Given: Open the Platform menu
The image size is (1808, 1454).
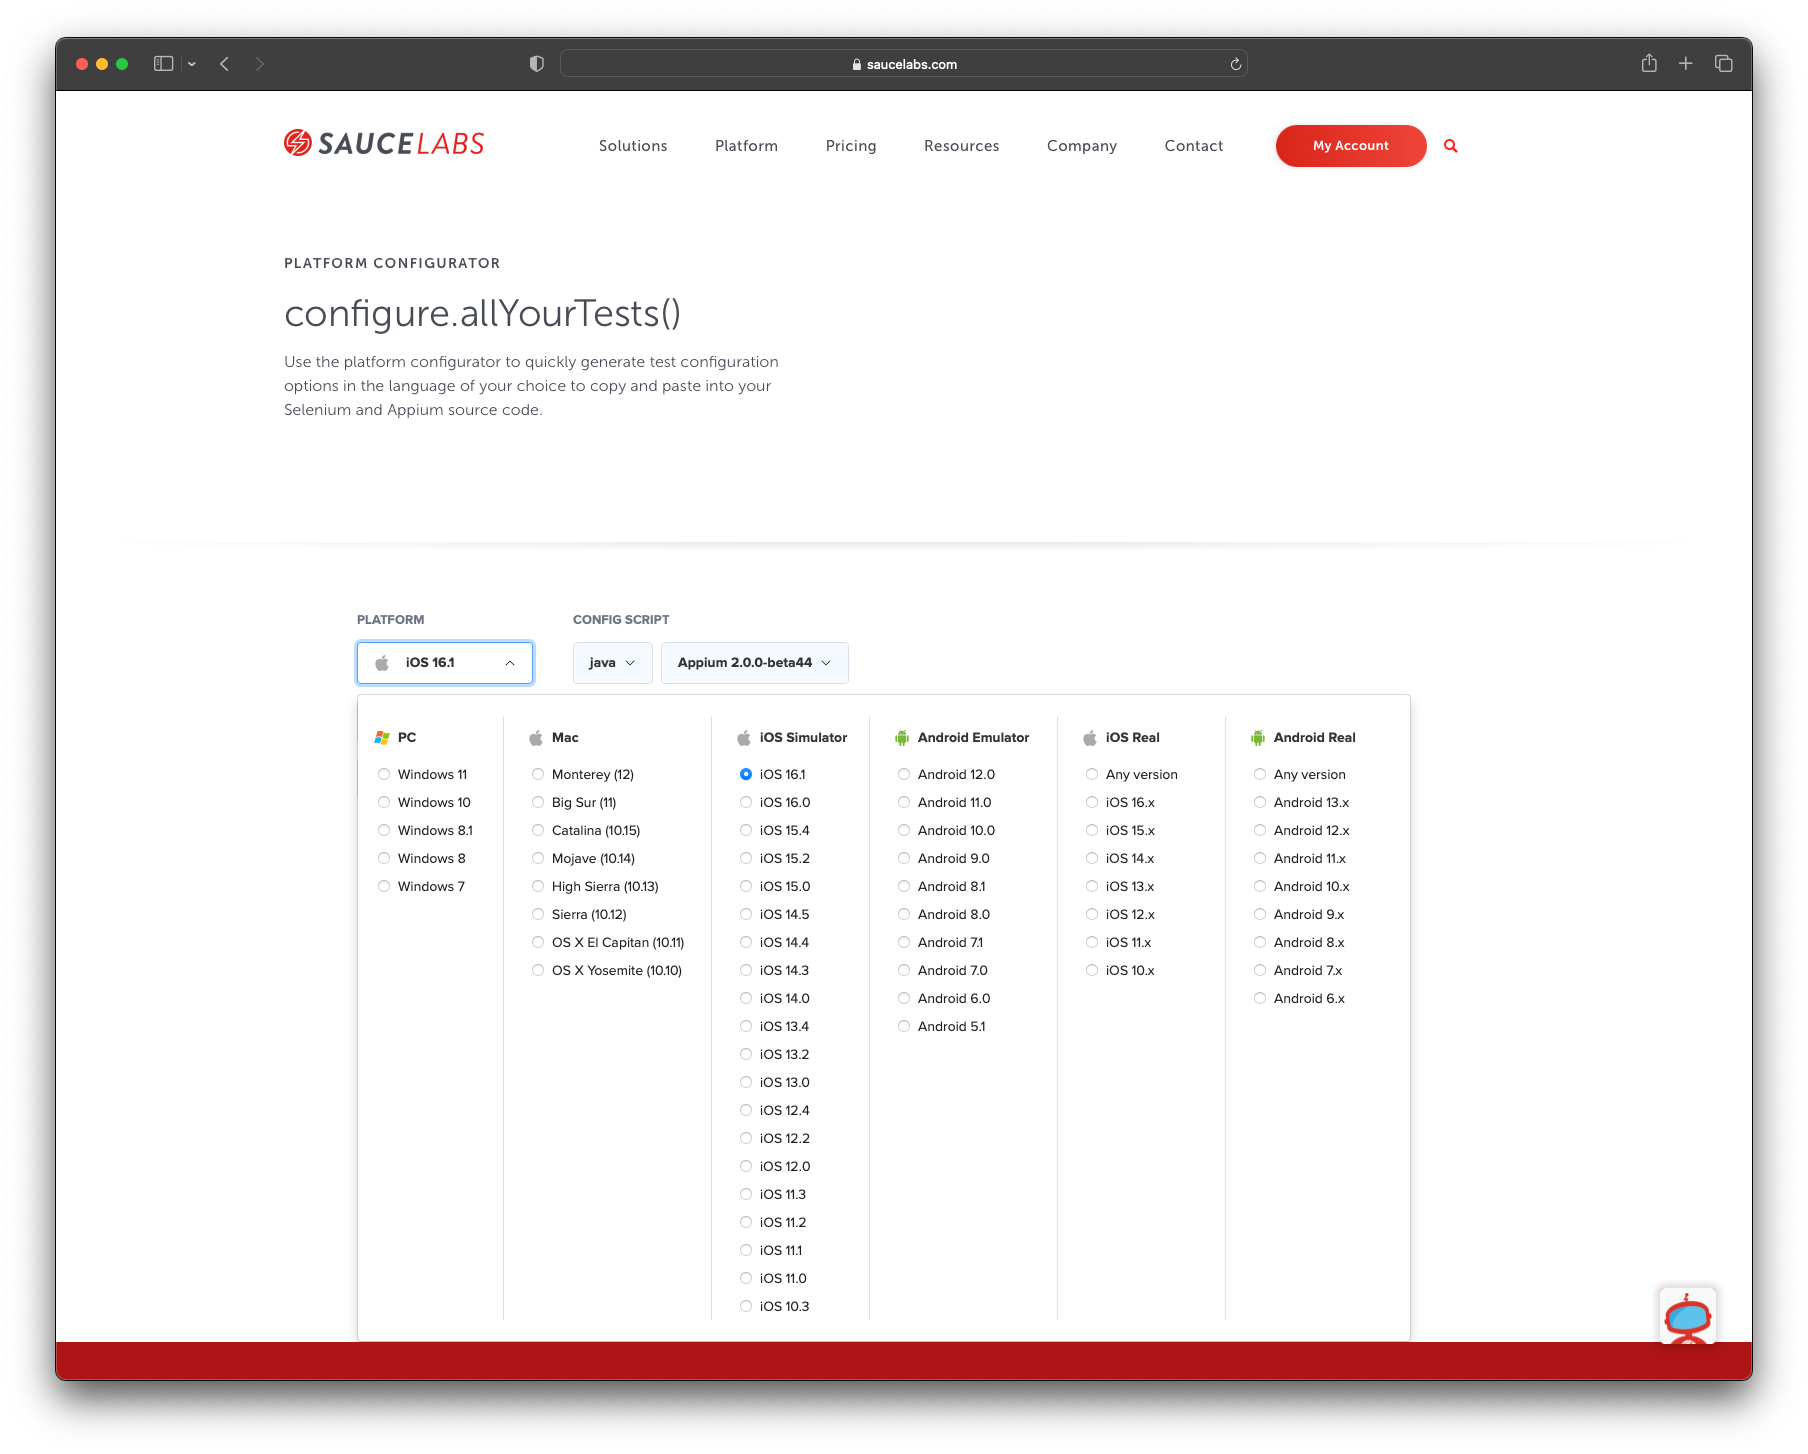Looking at the screenshot, I should coord(746,146).
